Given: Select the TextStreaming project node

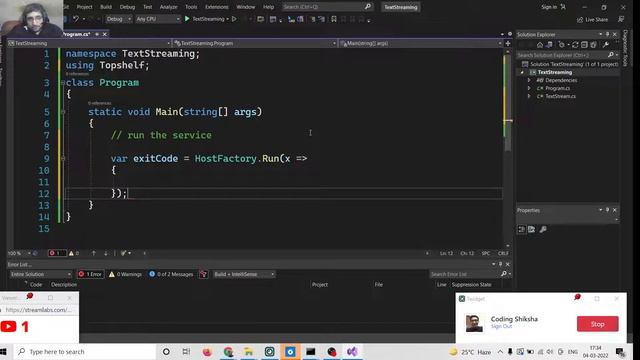Looking at the screenshot, I should point(555,72).
